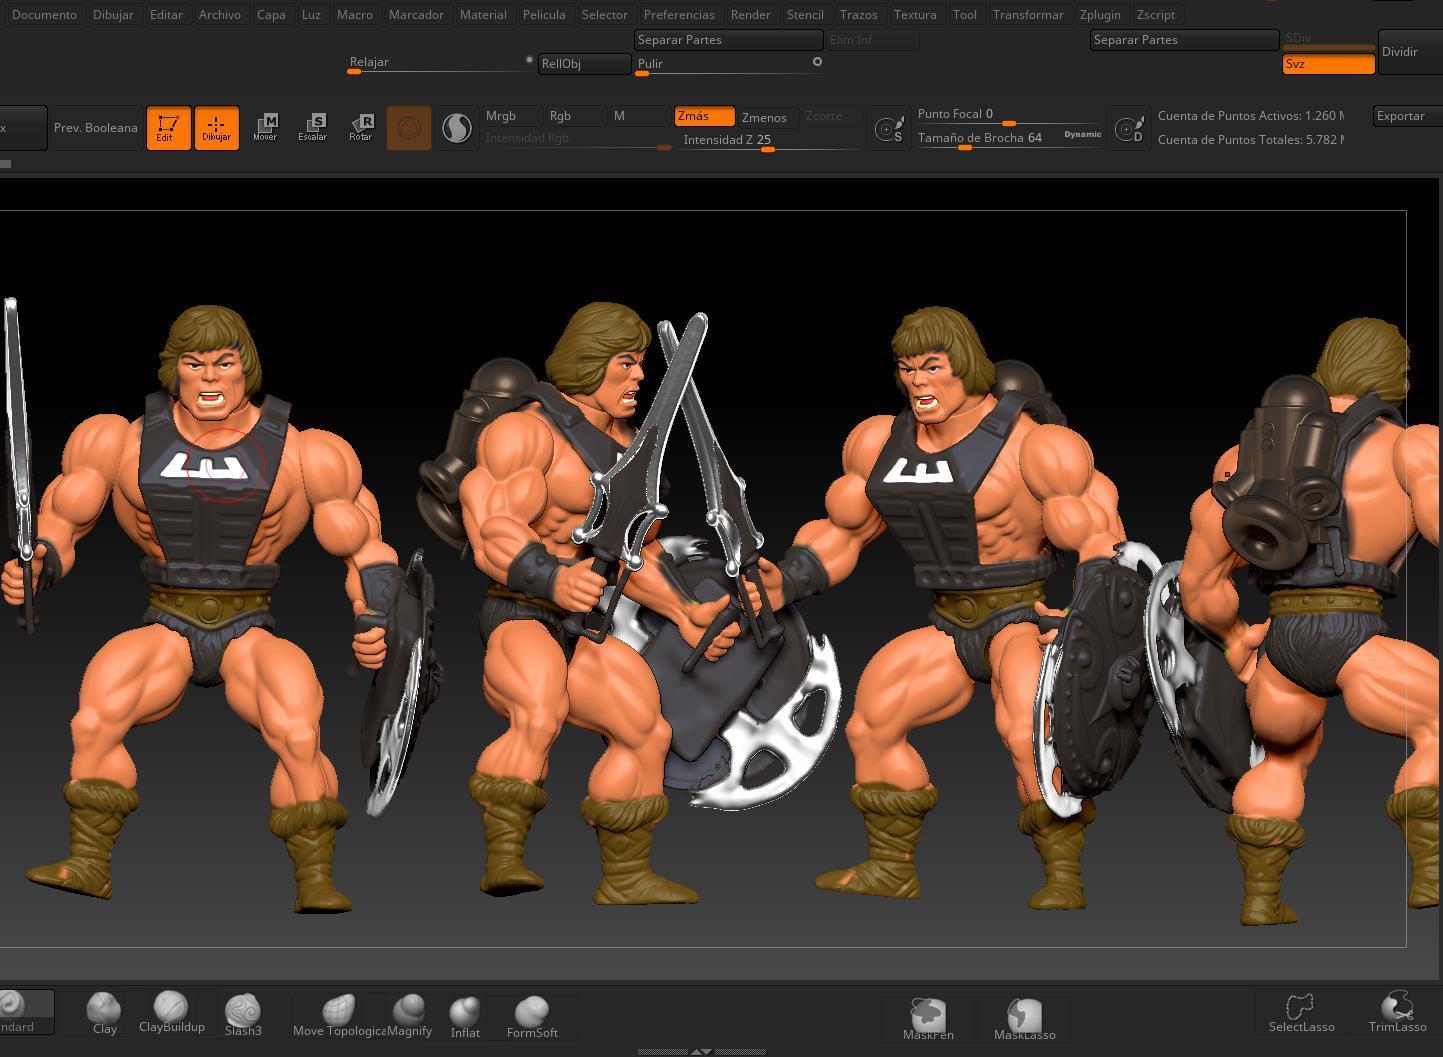
Task: Toggle the small dot beside Relajar
Action: tap(529, 60)
